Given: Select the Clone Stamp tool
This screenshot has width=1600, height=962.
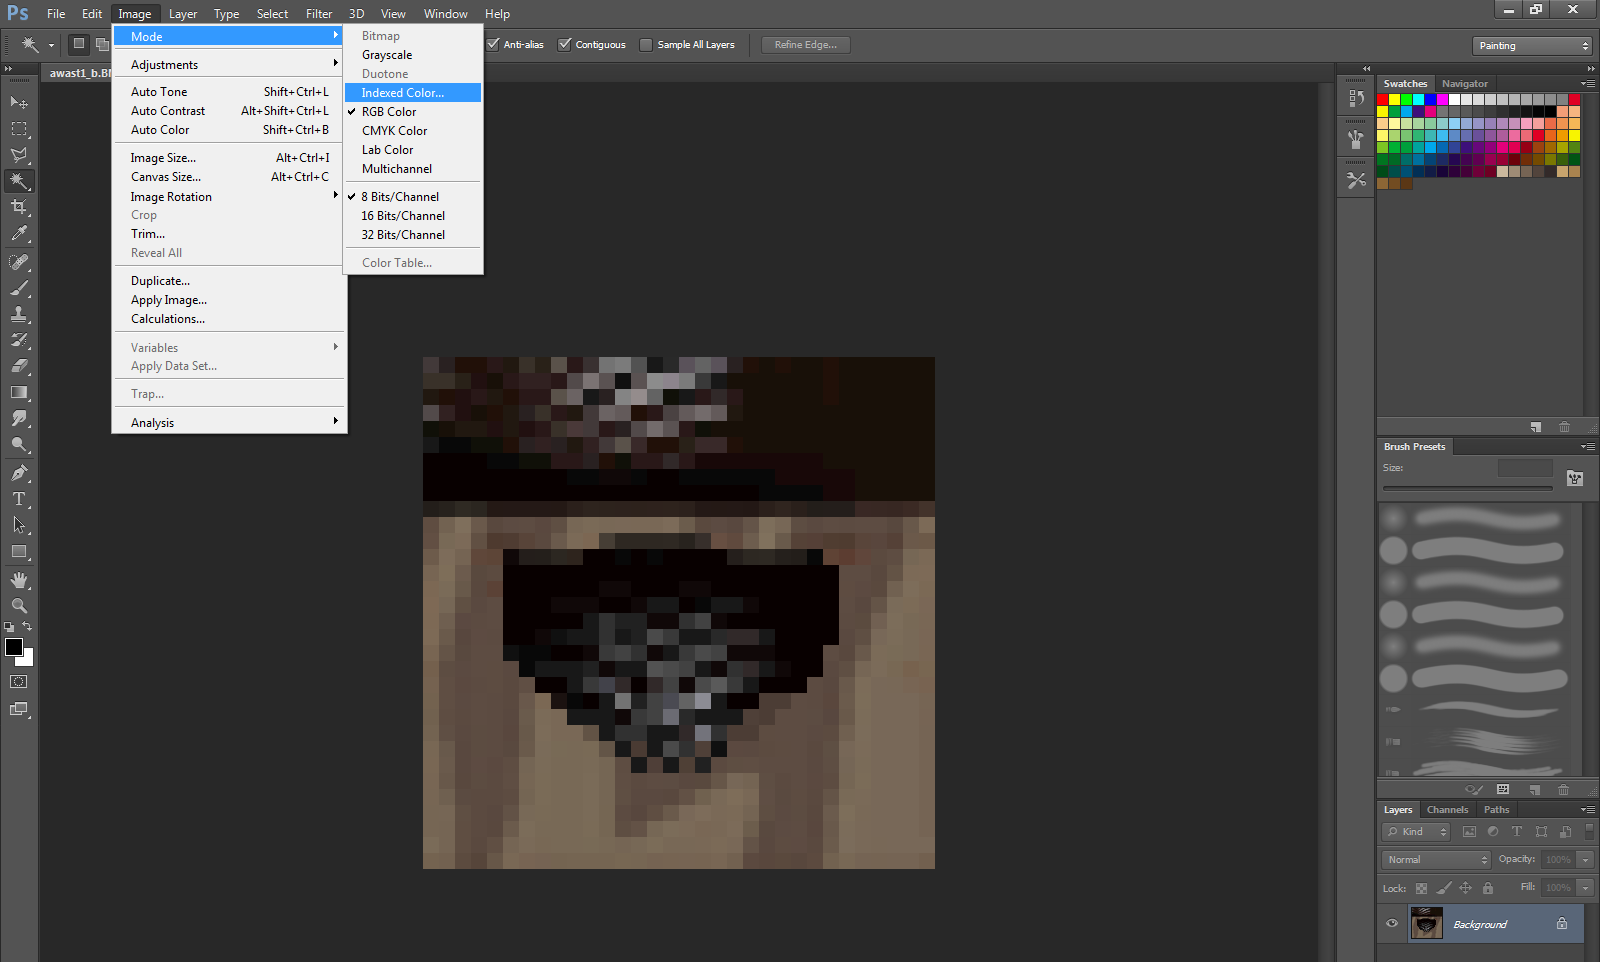Looking at the screenshot, I should 19,314.
